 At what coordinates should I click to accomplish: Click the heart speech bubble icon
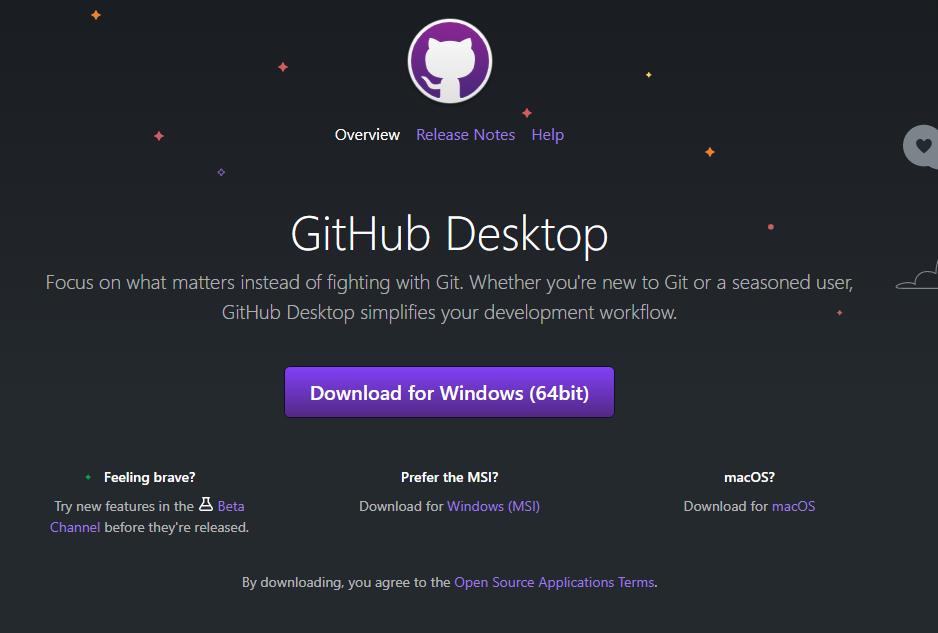click(x=921, y=146)
